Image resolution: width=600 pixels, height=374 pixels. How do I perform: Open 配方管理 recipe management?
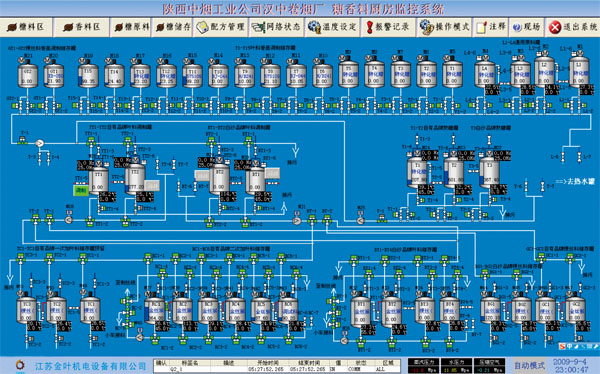220,27
